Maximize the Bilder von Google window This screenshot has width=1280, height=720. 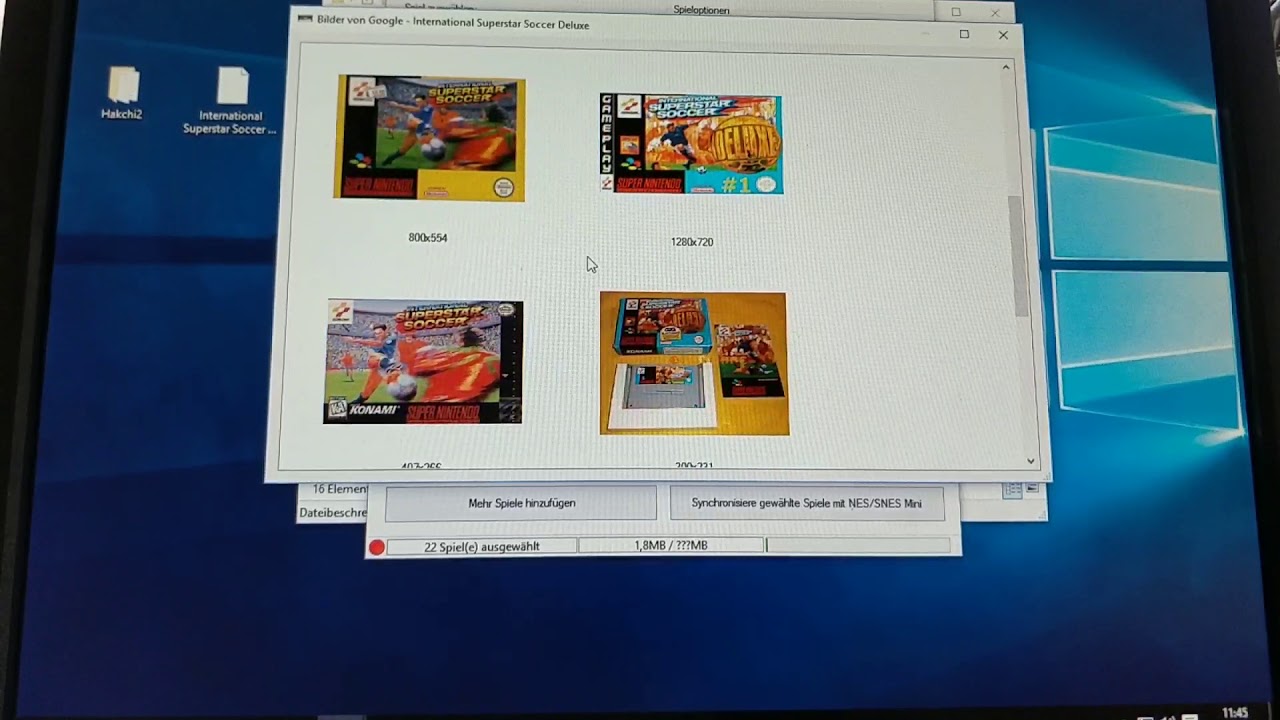point(964,34)
